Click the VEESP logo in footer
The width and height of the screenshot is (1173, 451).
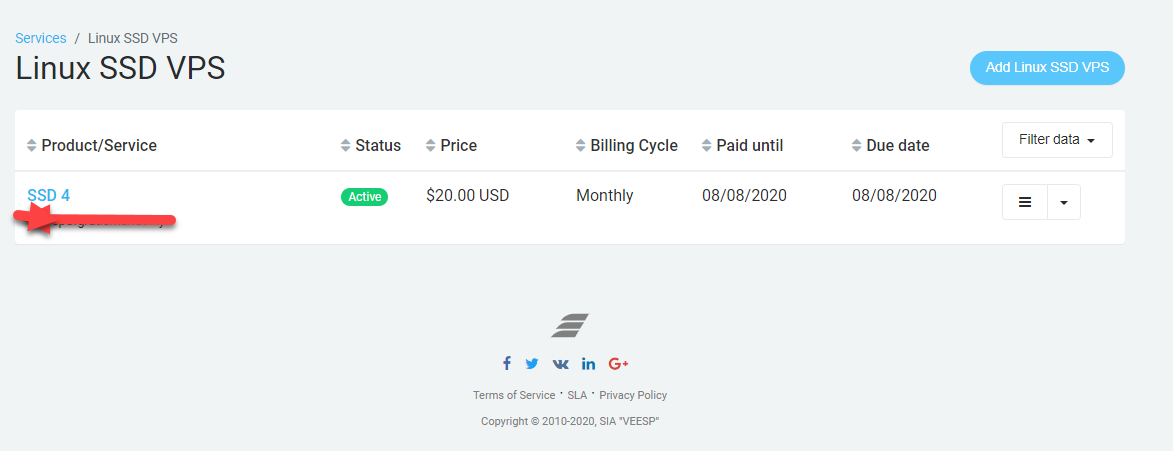tap(570, 325)
